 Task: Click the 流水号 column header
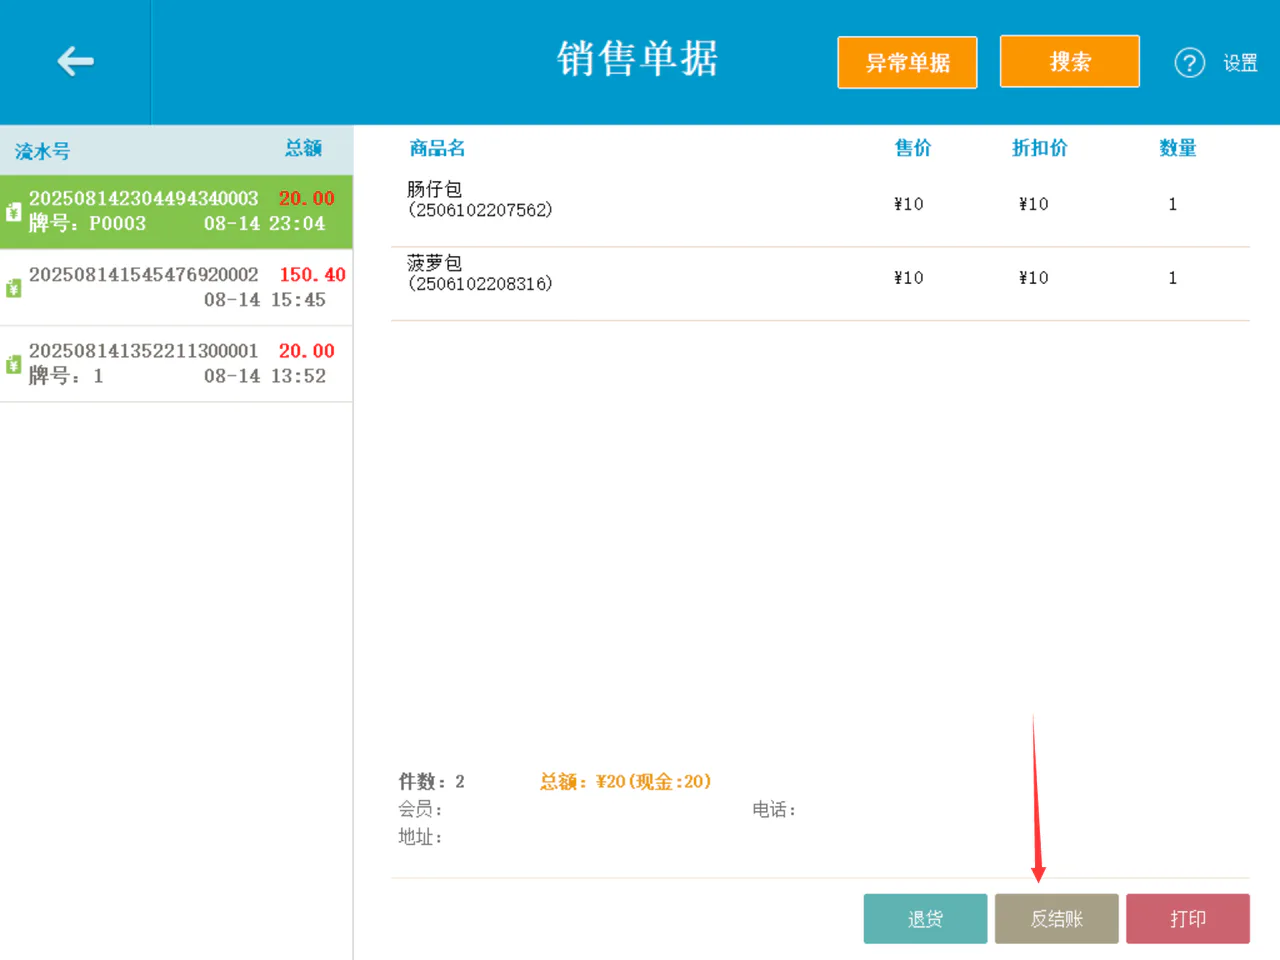[x=42, y=152]
